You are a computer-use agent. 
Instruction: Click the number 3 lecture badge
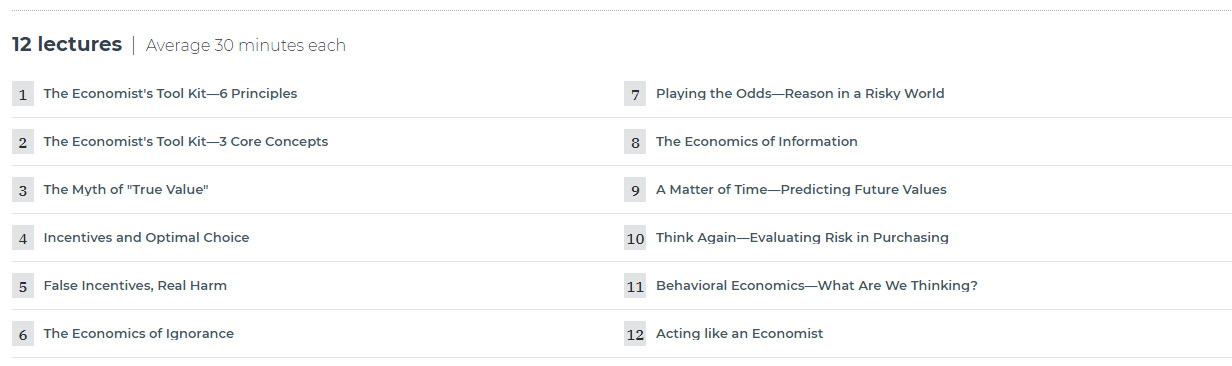coord(23,190)
